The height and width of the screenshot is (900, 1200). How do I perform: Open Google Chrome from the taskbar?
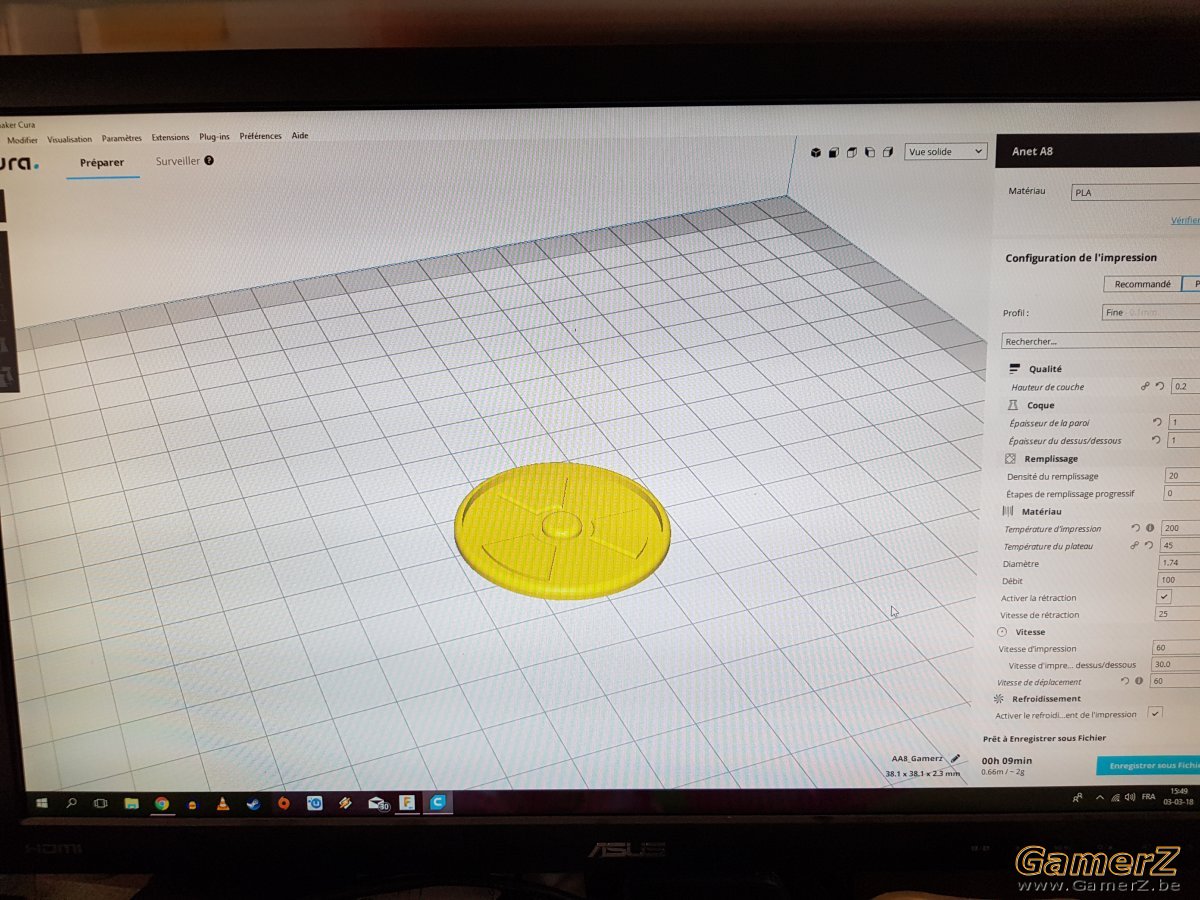tap(161, 803)
